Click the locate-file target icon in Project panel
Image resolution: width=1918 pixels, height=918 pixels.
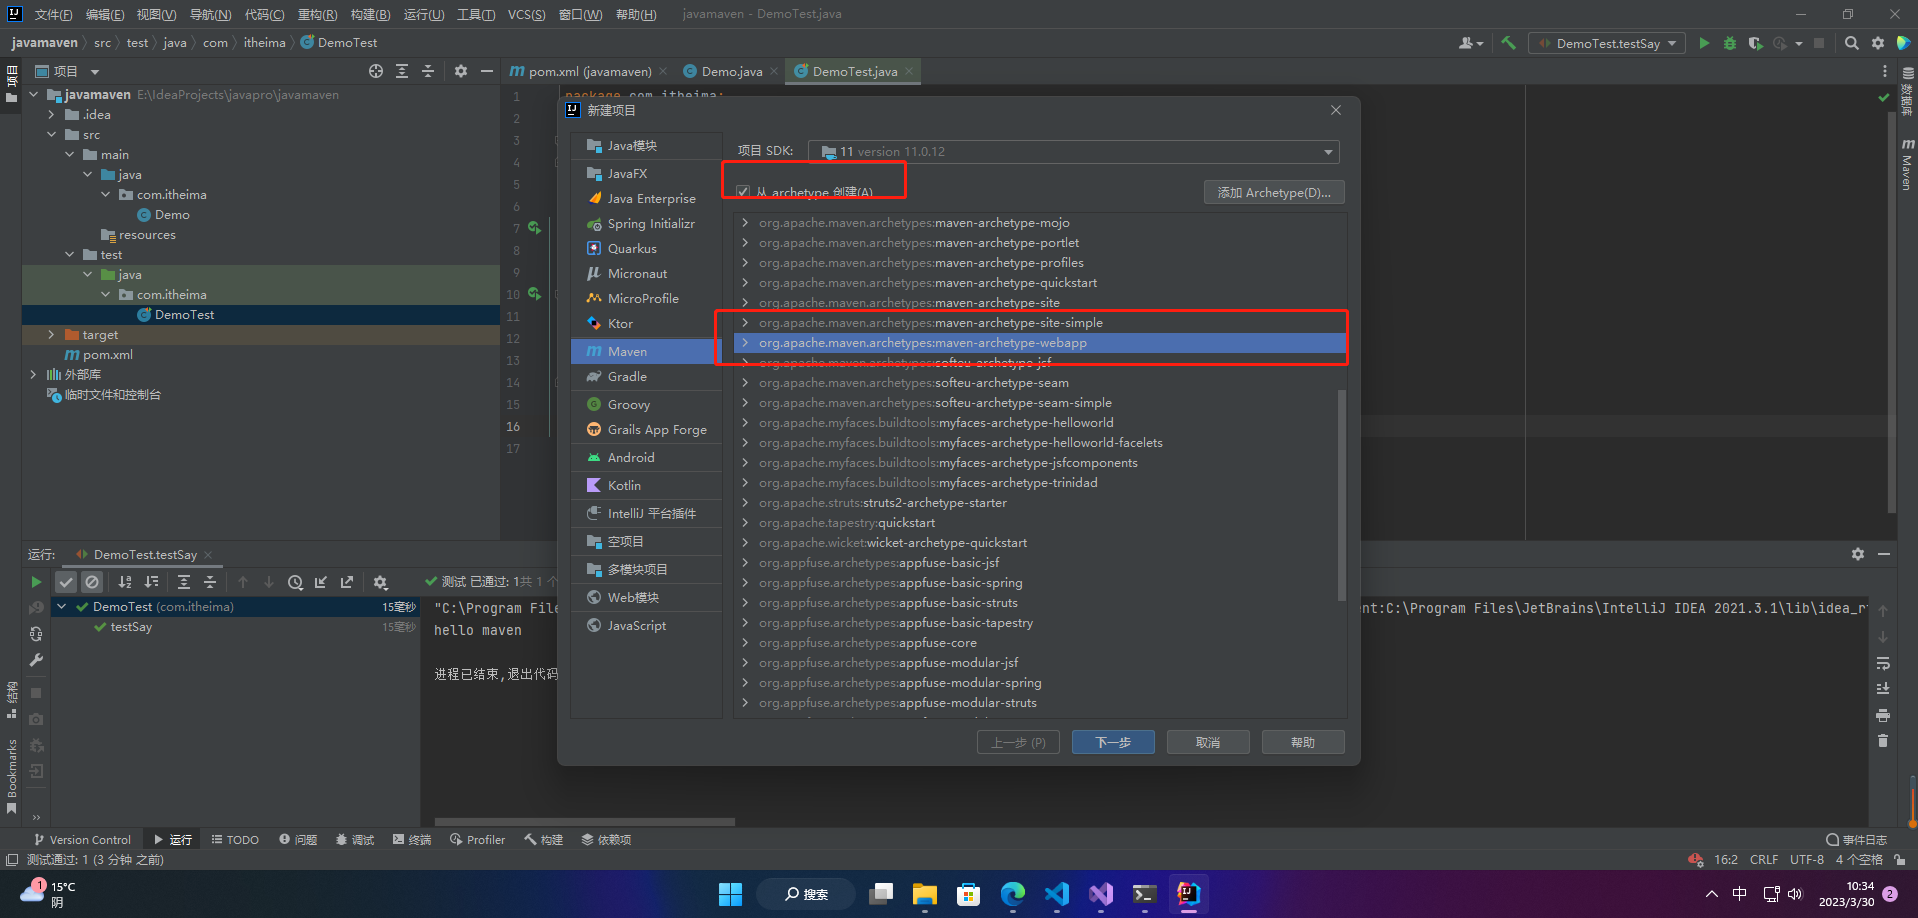(x=376, y=71)
